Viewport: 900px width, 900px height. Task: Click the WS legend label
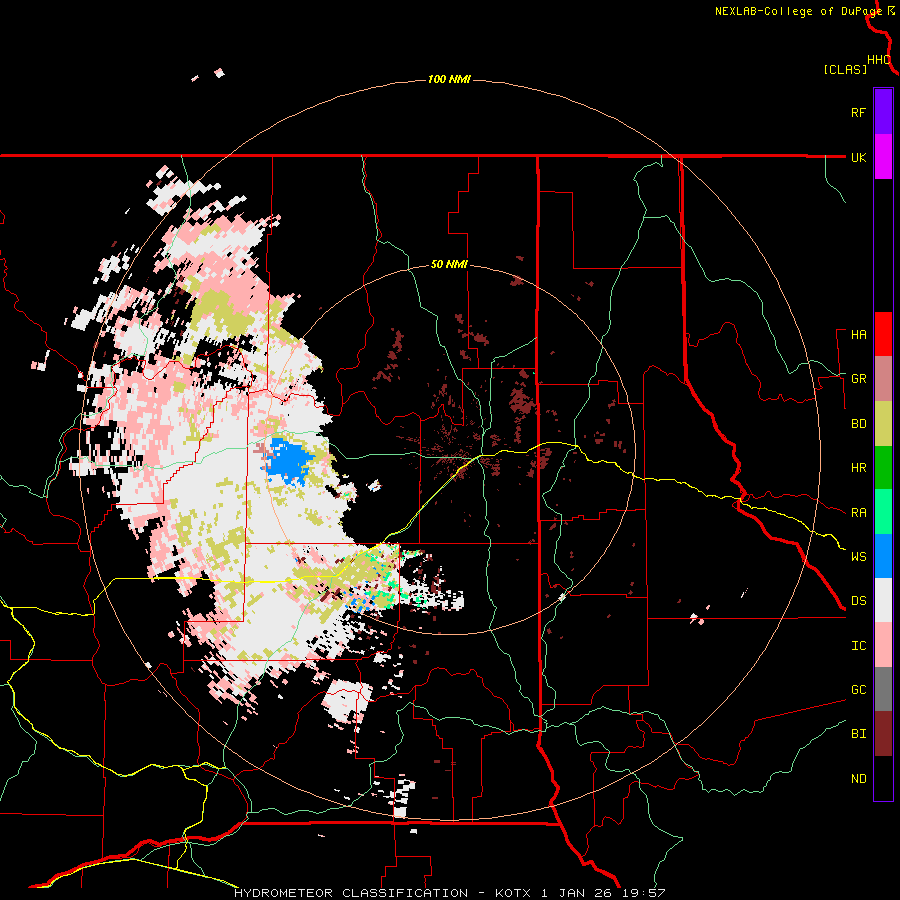[x=859, y=557]
